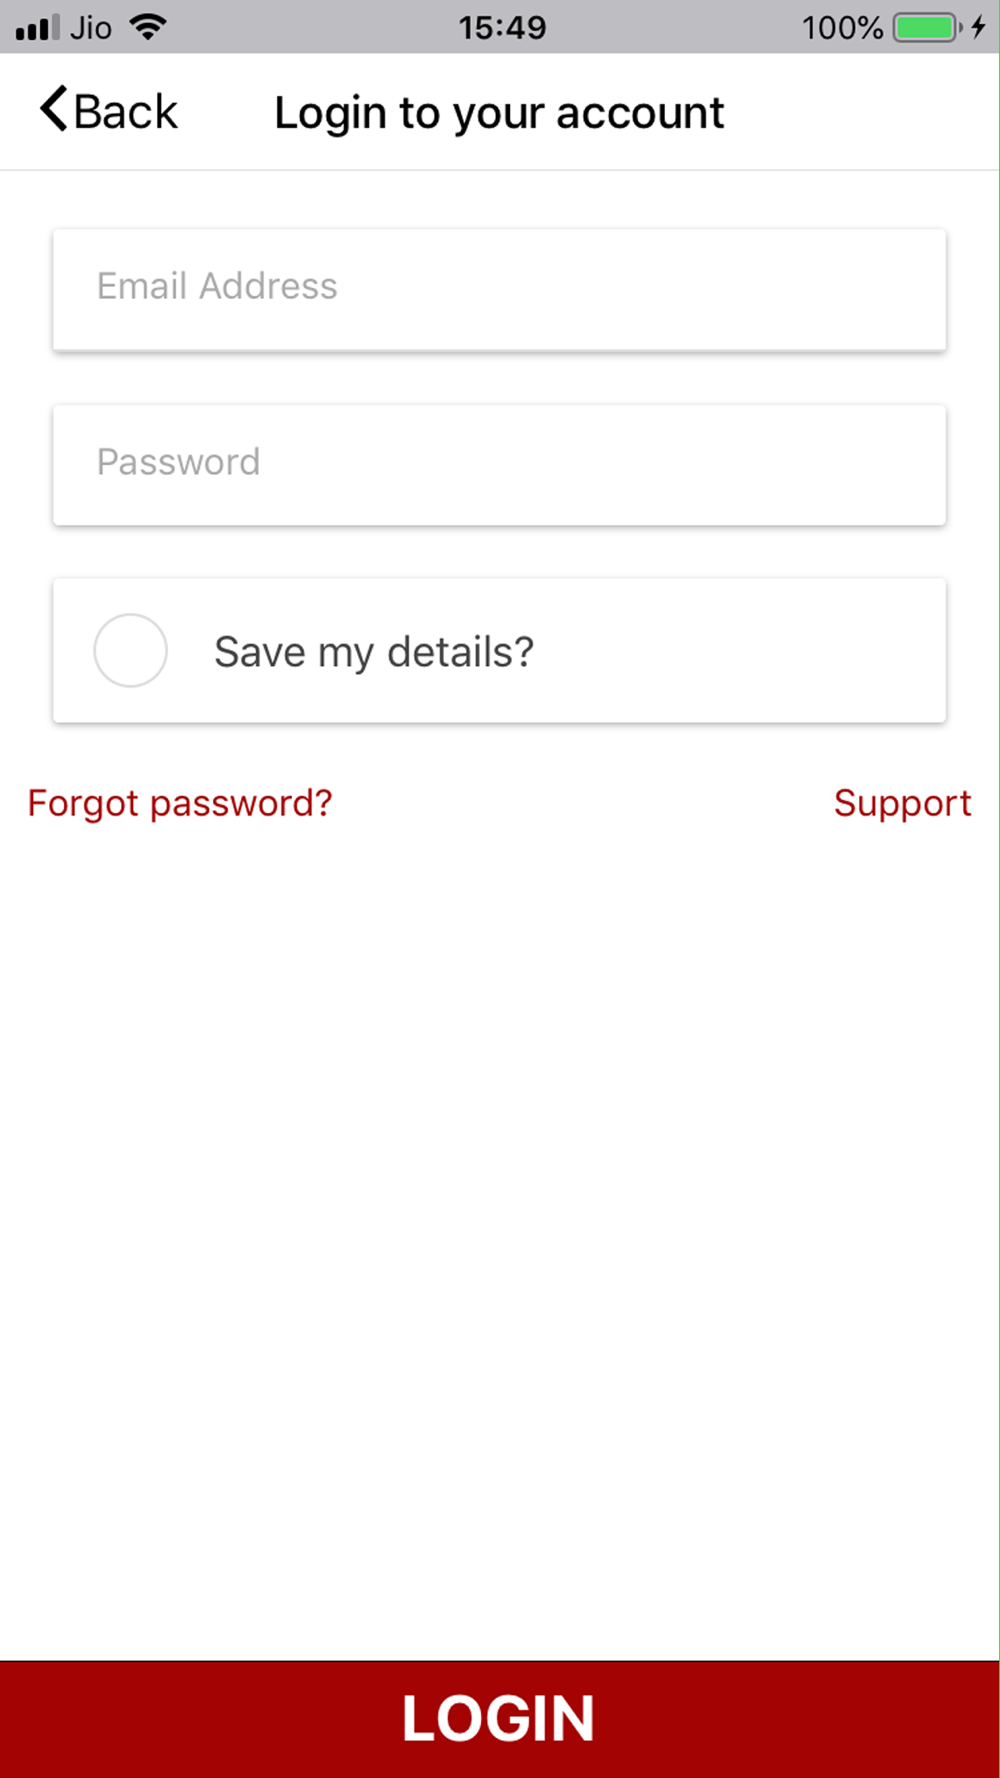Focus the Password input field

499,465
